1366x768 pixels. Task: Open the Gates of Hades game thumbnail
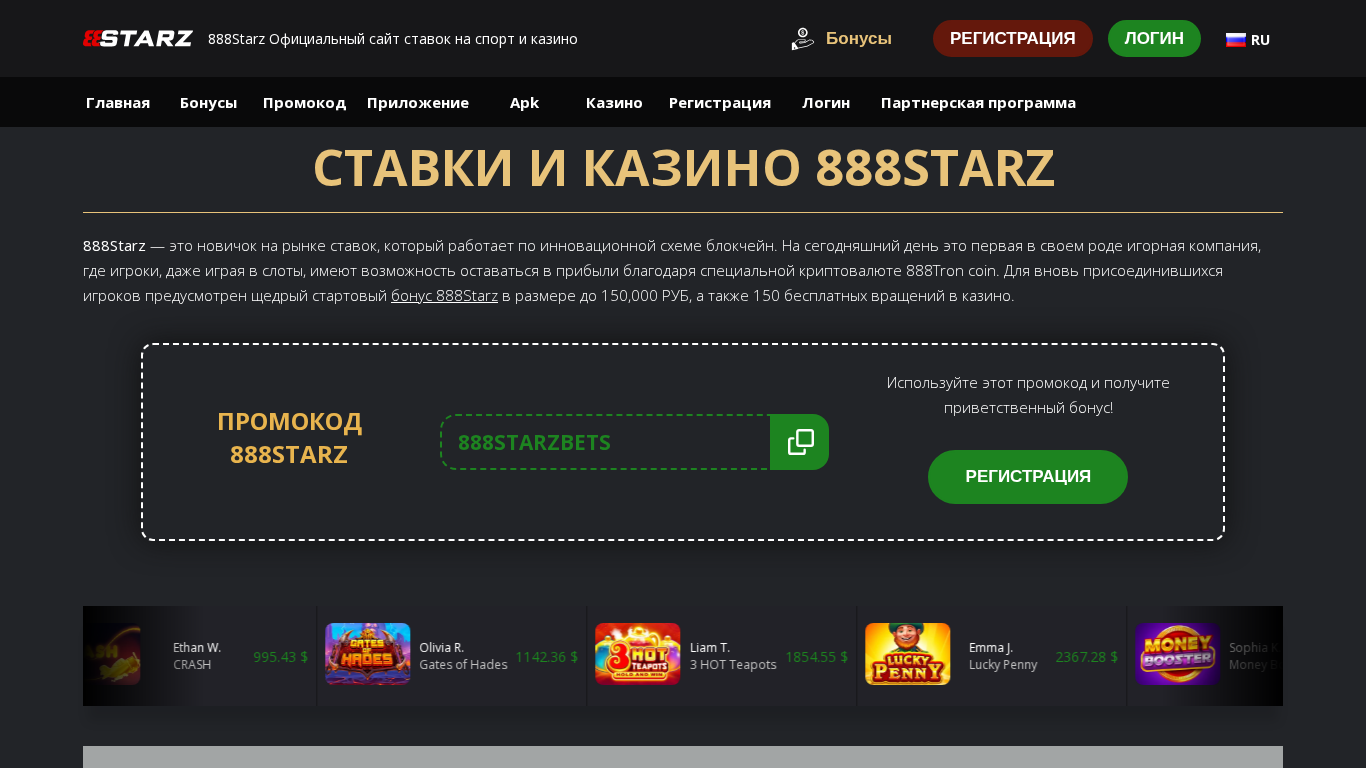tap(367, 654)
